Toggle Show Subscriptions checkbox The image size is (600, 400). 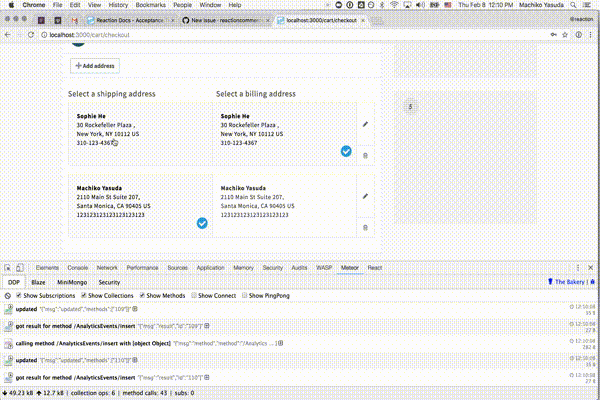[18, 296]
